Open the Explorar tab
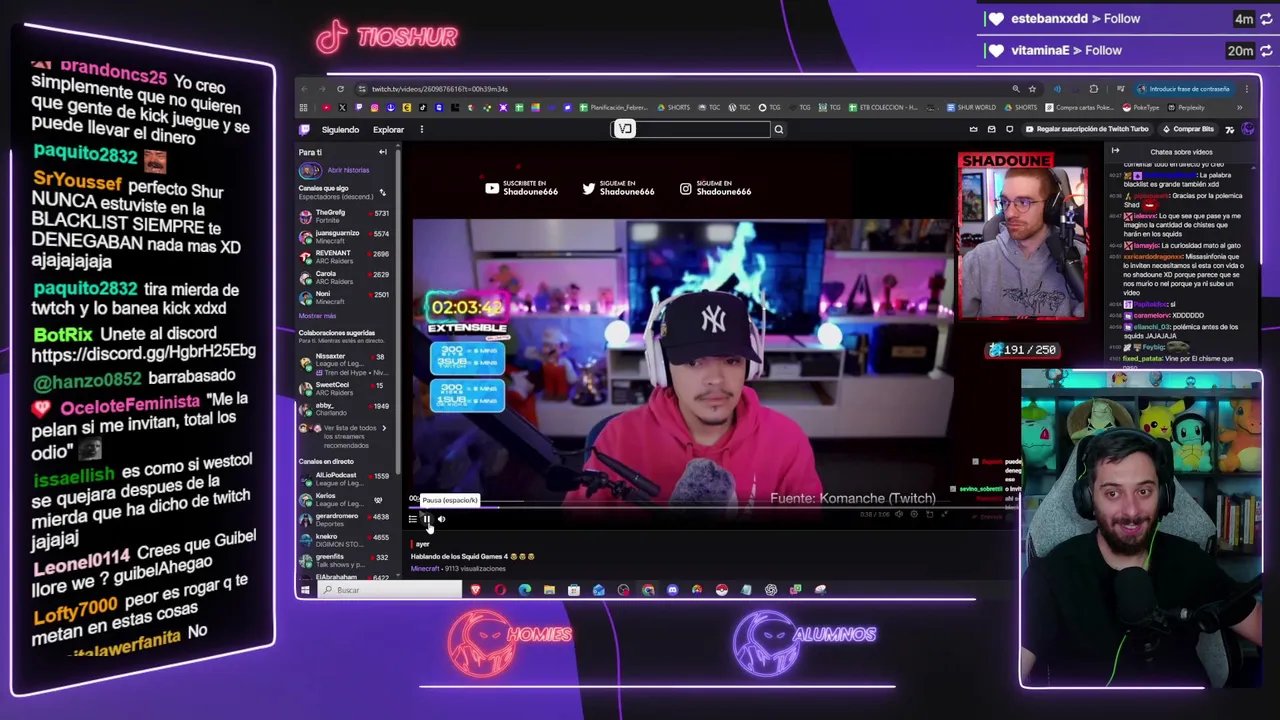 click(388, 129)
